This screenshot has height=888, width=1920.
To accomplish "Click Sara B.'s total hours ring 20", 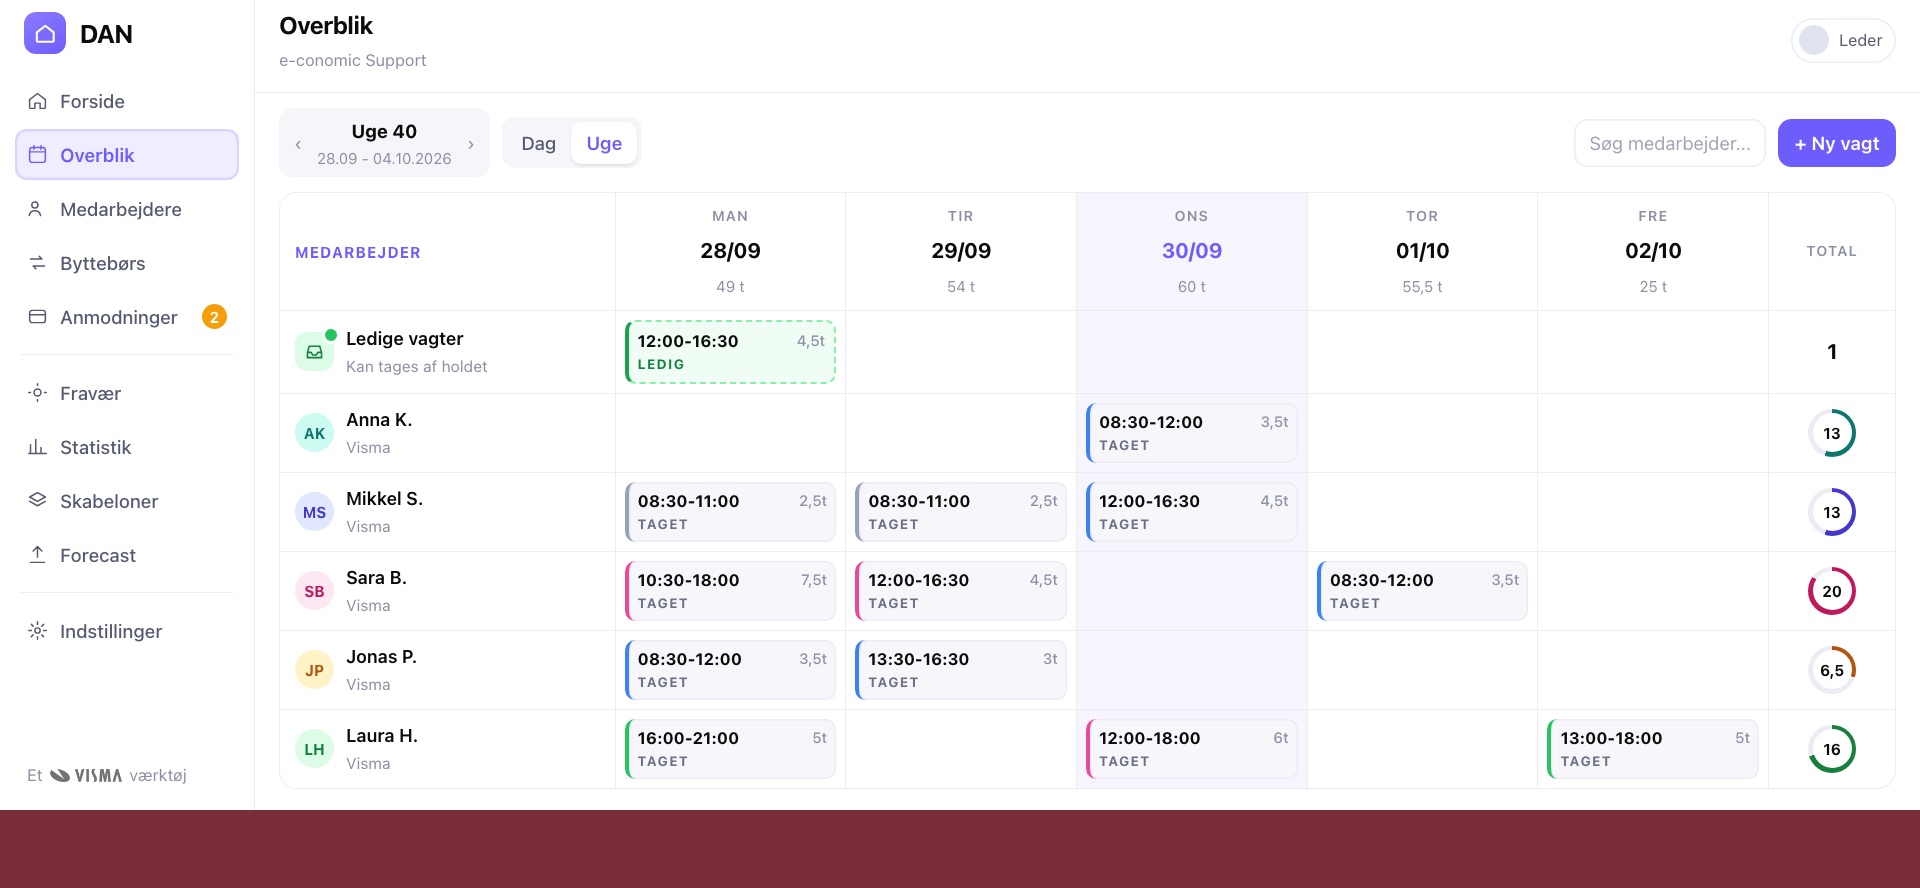I will pyautogui.click(x=1831, y=591).
